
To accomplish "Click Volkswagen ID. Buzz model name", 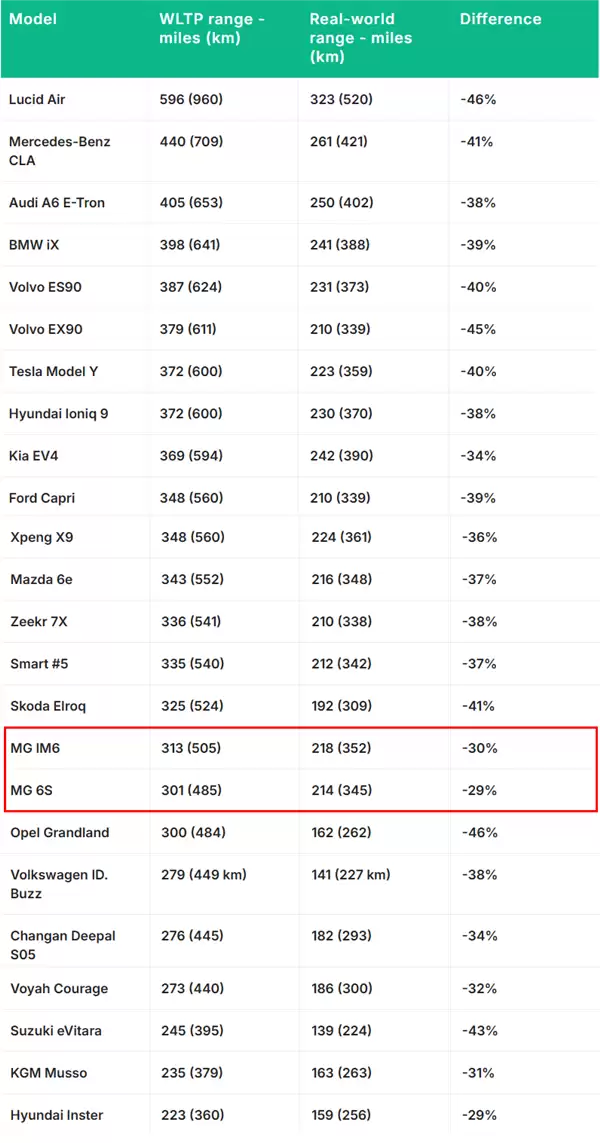I will 59,884.
